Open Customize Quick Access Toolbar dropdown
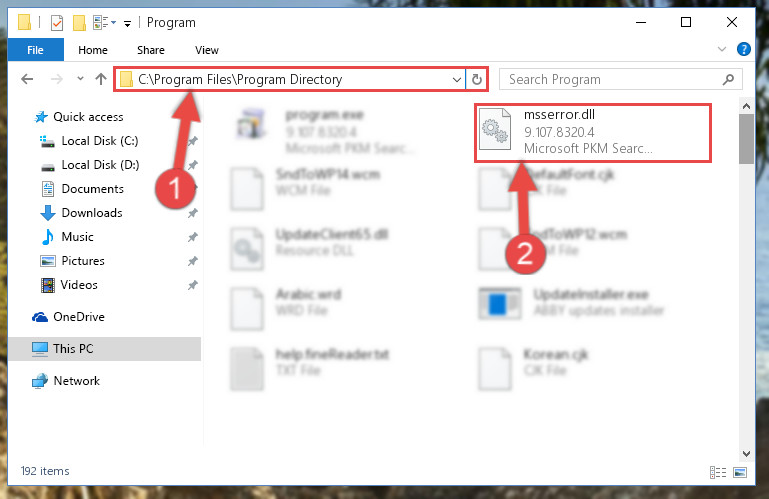Screen dimensions: 769x499 pyautogui.click(x=127, y=24)
